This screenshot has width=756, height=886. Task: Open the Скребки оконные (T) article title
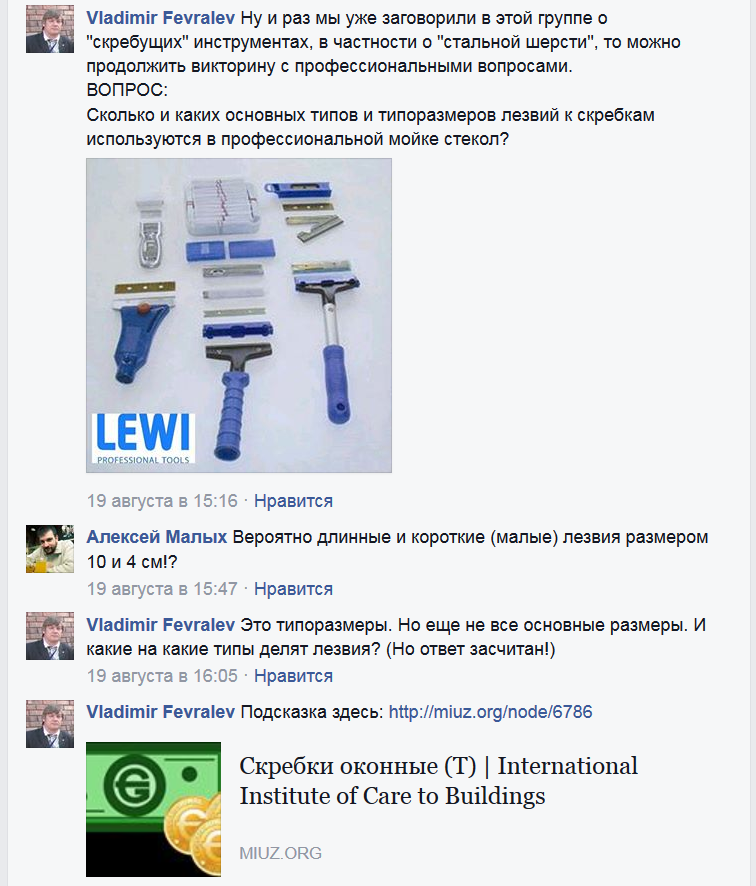point(438,781)
